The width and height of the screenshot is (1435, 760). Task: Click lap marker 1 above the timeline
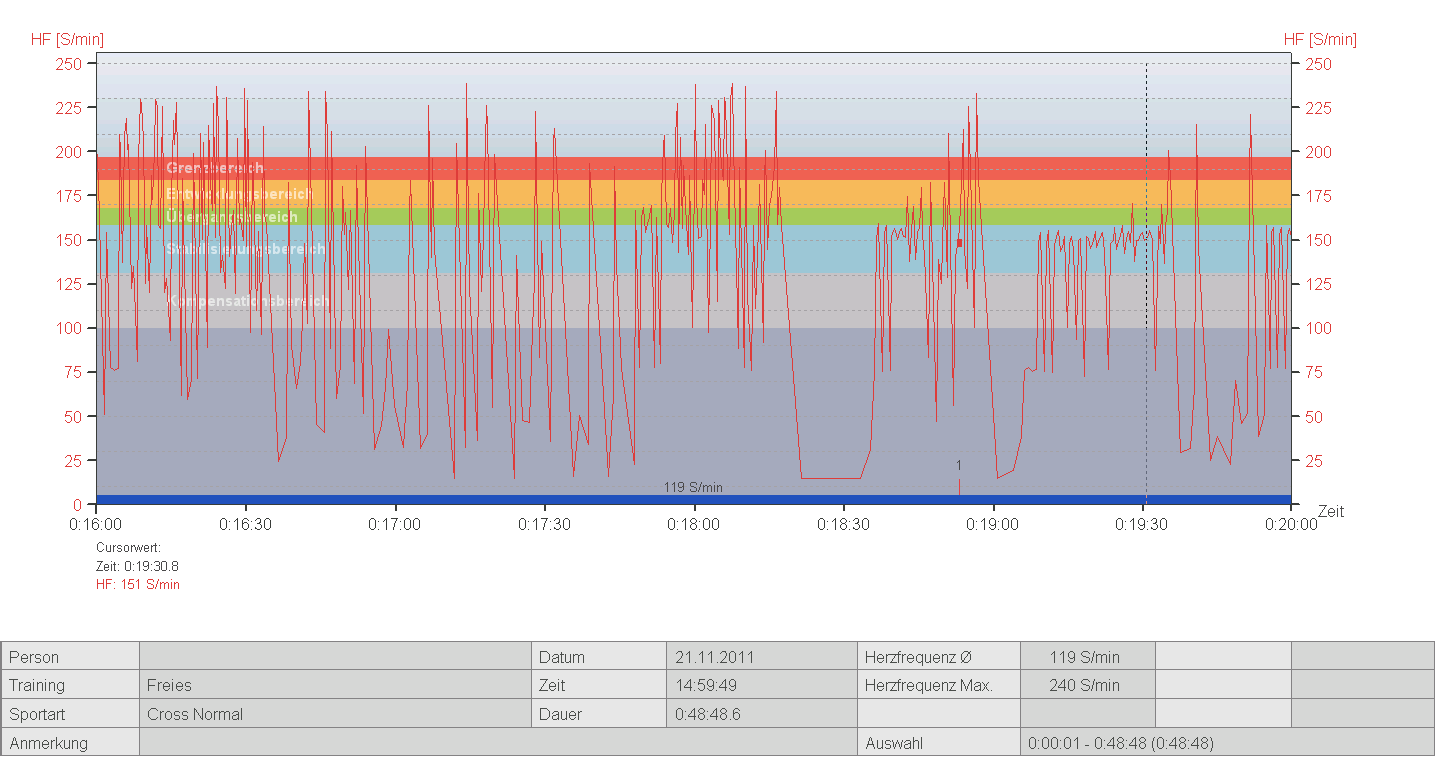(x=958, y=466)
